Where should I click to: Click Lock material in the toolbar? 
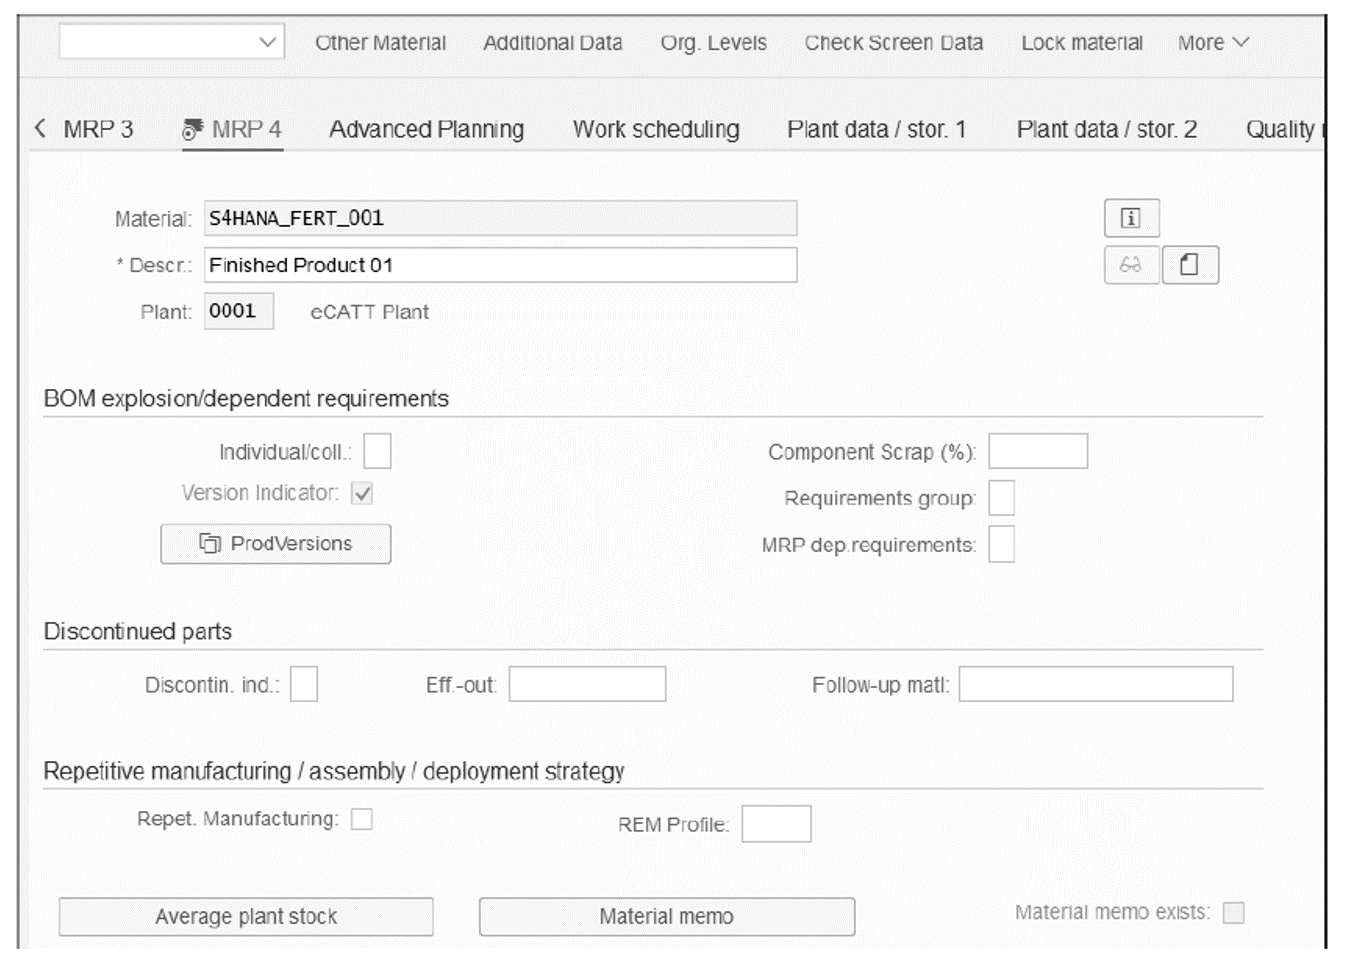coord(1081,42)
